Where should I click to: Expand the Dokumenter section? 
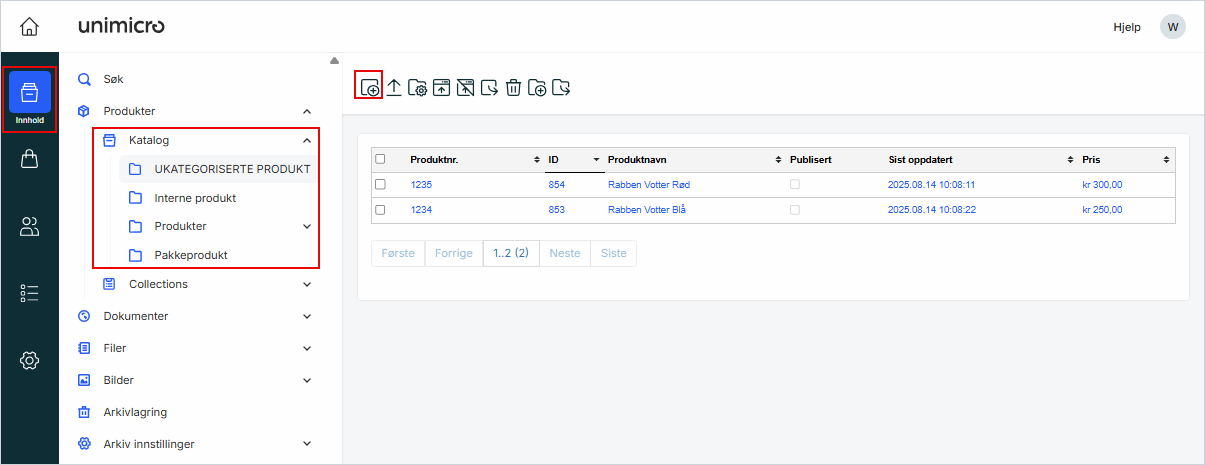[x=307, y=316]
